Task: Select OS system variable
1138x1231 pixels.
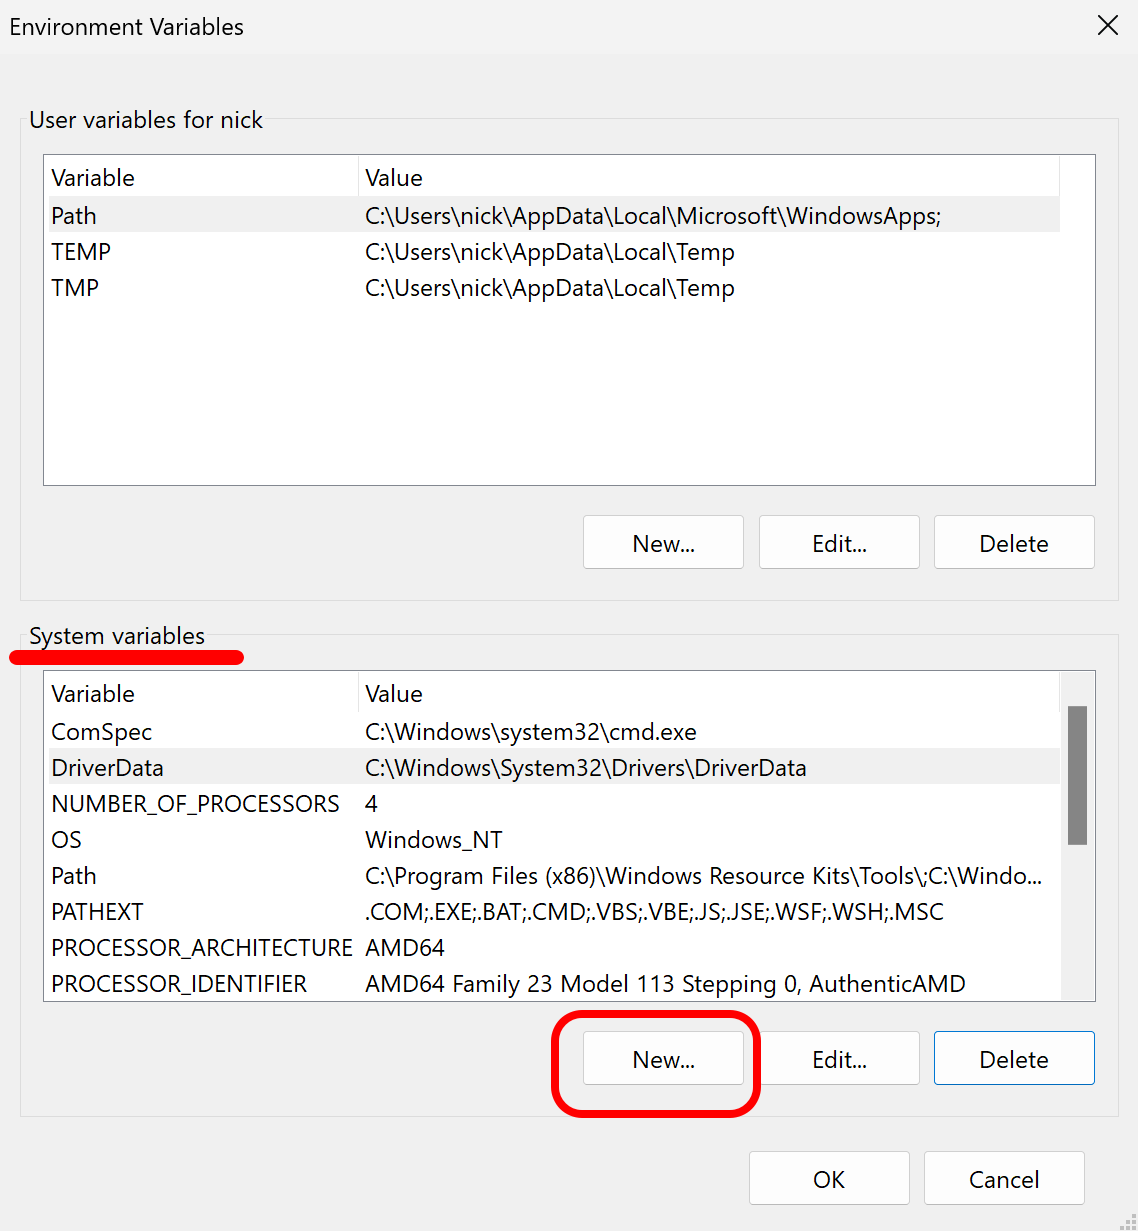Action: 554,839
